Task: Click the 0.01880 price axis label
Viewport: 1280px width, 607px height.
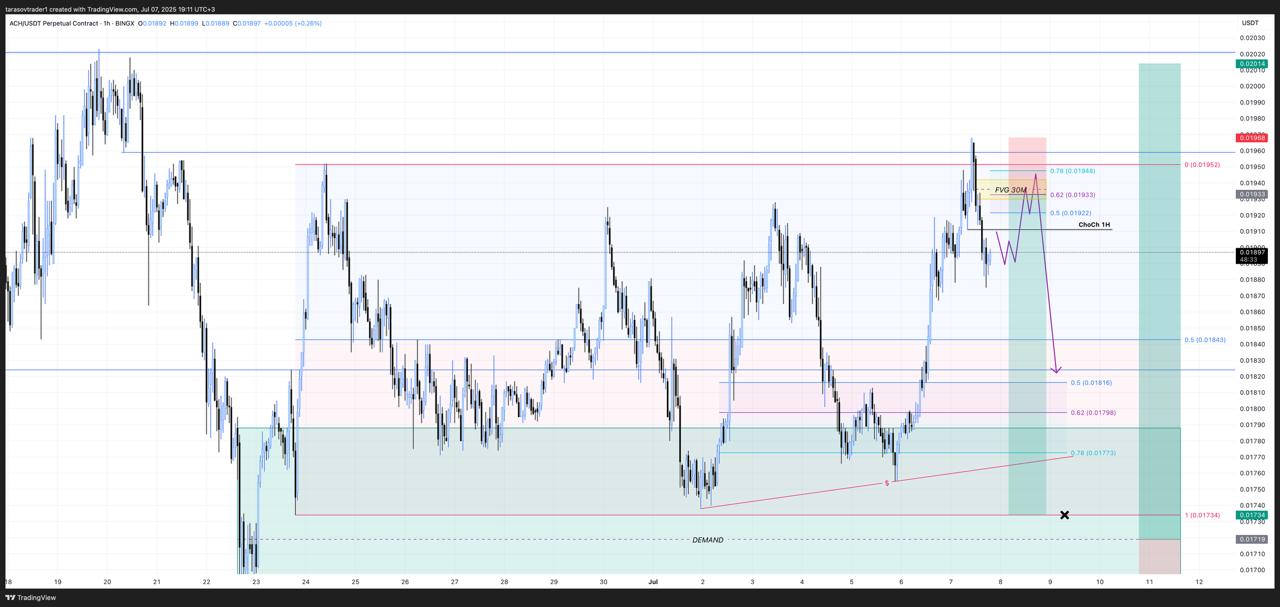Action: coord(1253,280)
